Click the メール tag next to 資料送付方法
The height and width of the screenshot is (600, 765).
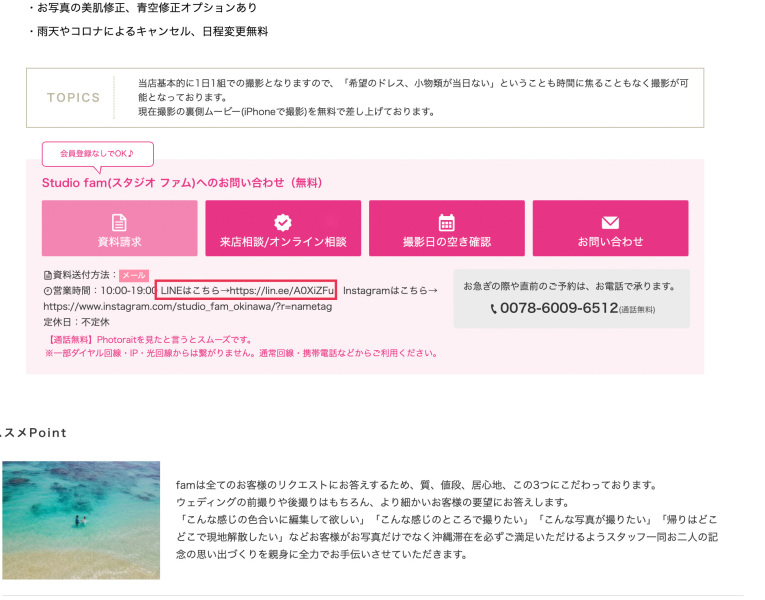point(134,276)
